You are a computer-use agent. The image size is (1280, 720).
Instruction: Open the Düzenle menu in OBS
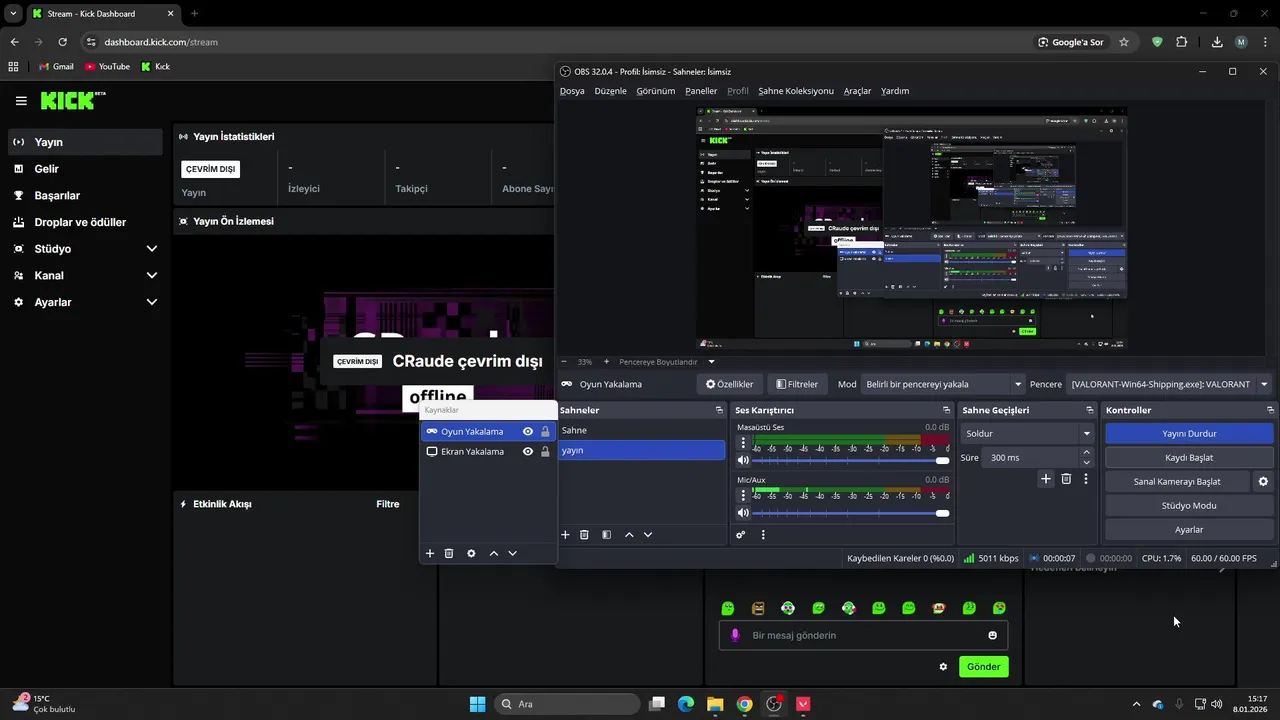[x=610, y=91]
